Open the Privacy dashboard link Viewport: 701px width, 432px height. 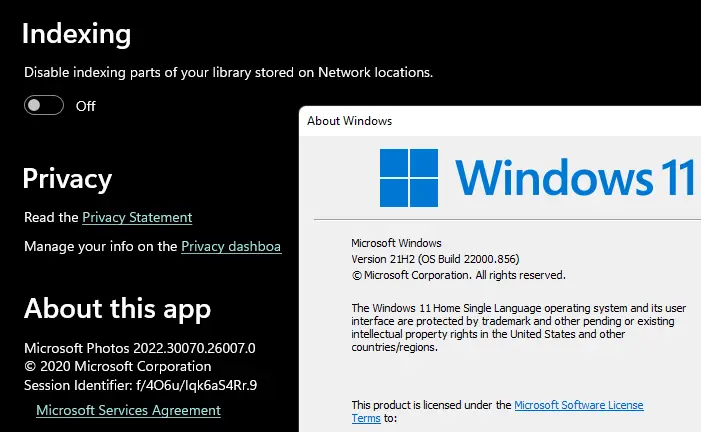coord(231,246)
